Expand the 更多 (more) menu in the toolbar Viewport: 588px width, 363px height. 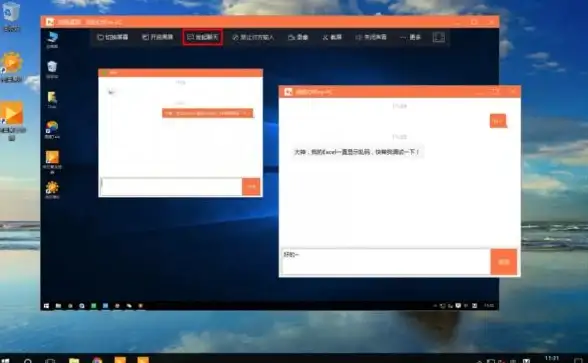click(411, 38)
